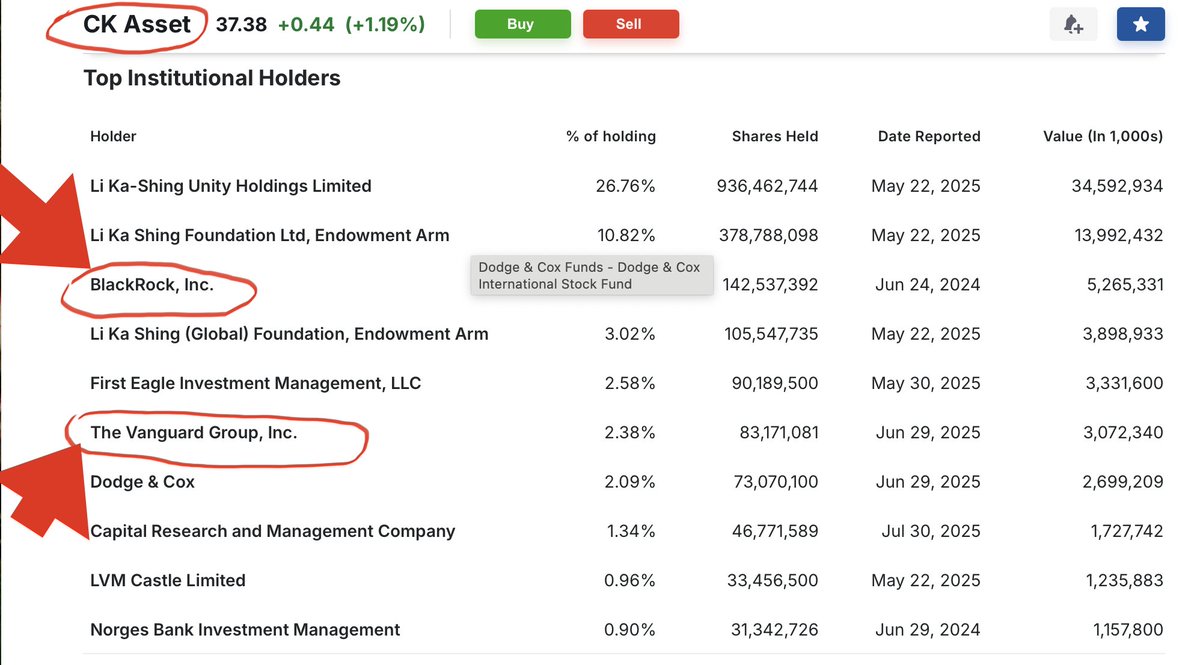
Task: Select the BlackRock, Inc. holder
Action: [152, 284]
